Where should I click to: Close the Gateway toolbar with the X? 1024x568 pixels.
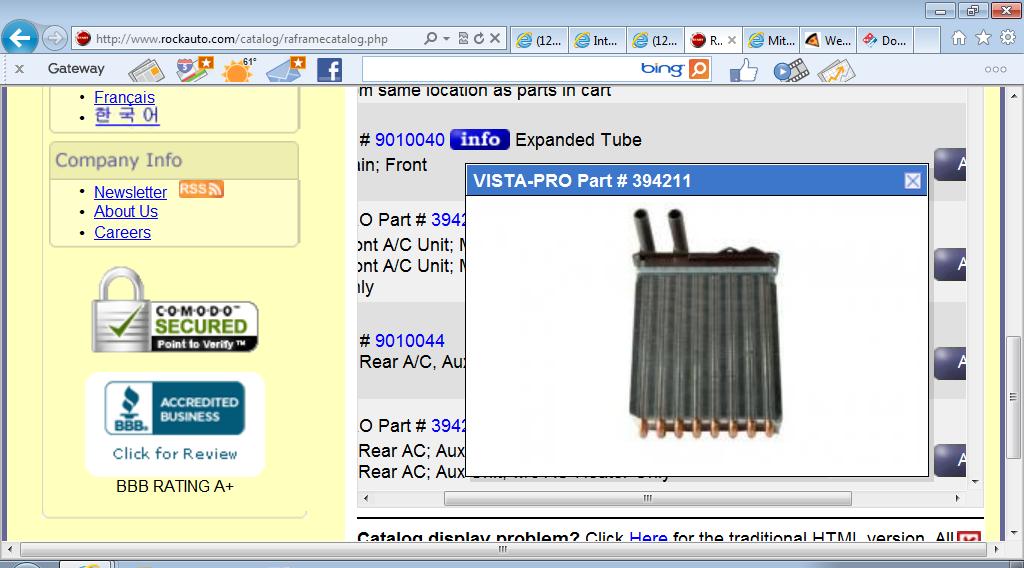pos(20,69)
